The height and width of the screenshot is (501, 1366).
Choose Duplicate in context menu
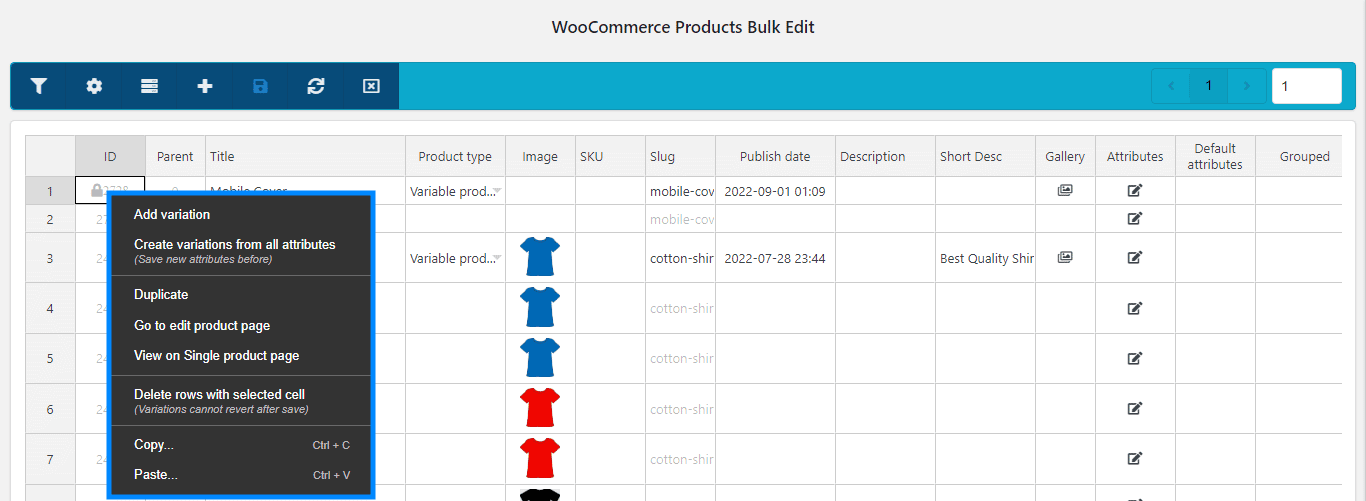coord(240,295)
